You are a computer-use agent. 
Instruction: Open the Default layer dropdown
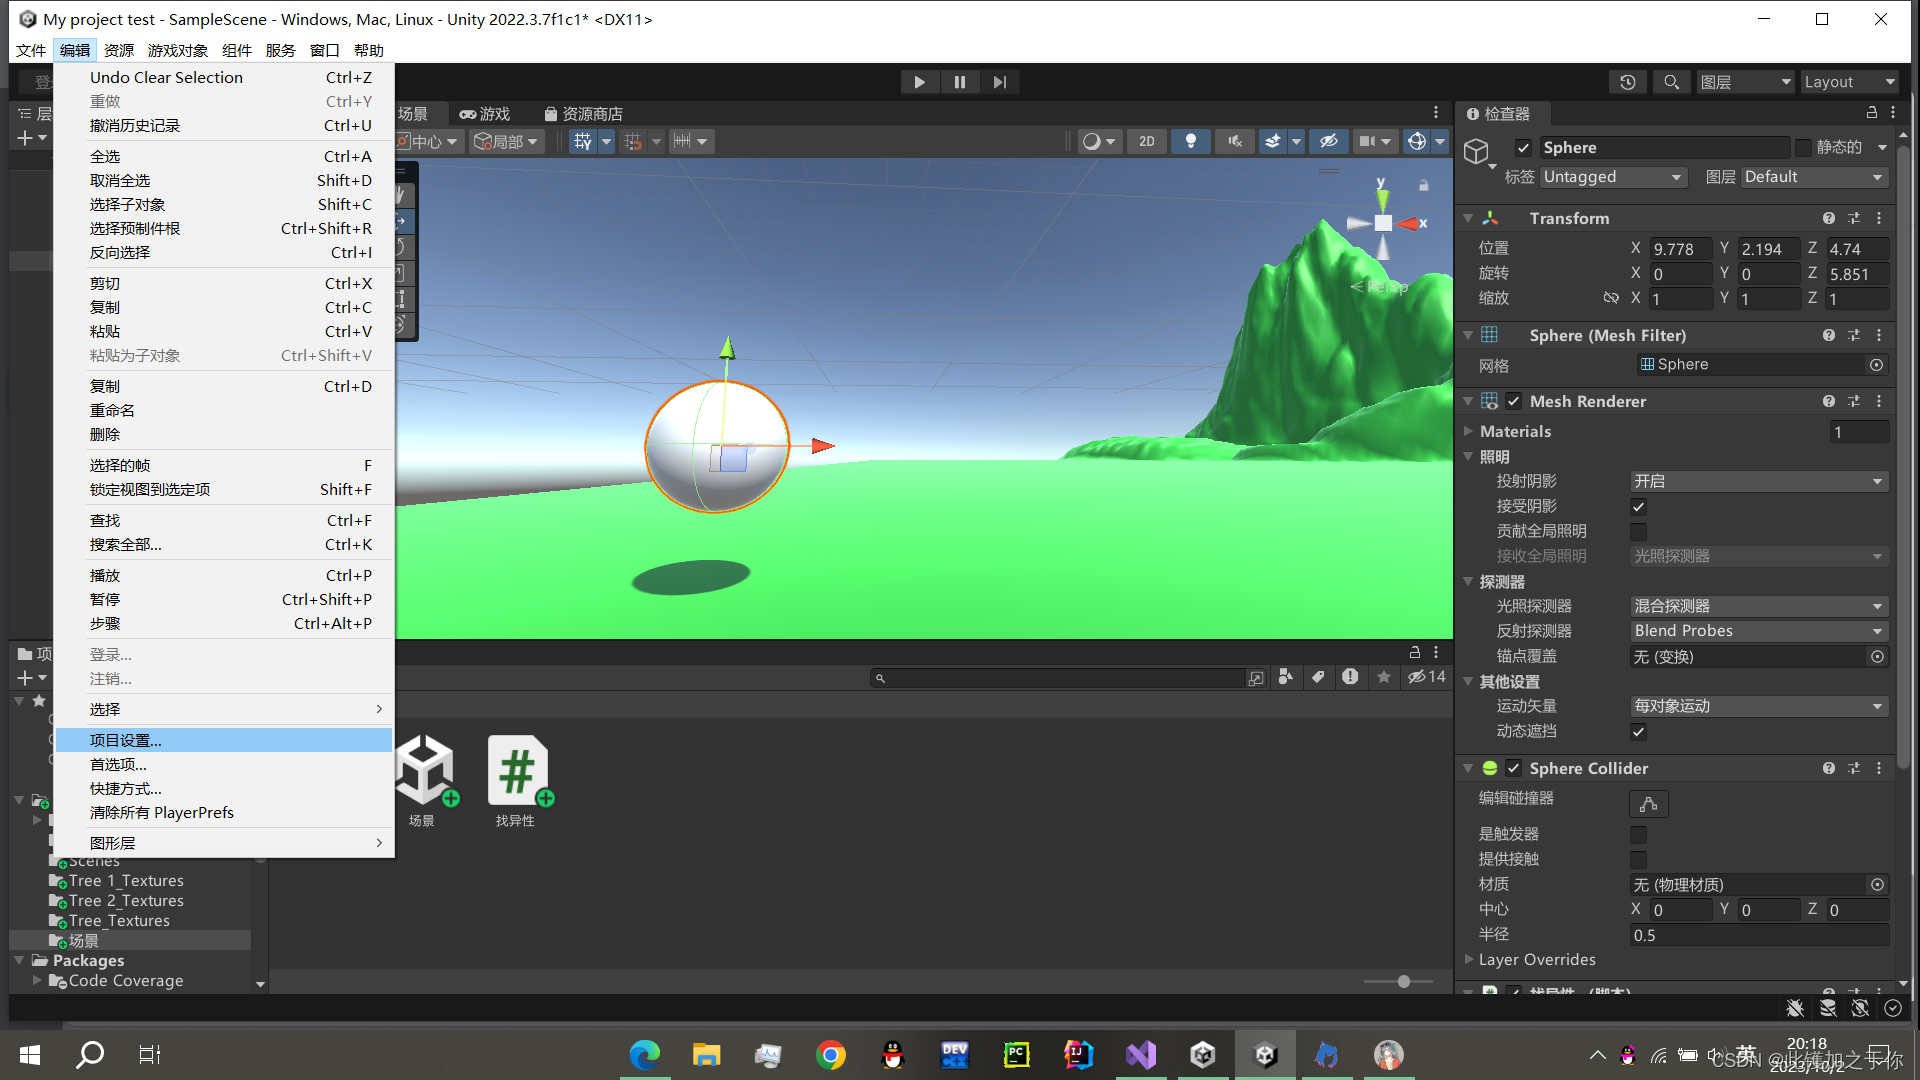(x=1814, y=177)
